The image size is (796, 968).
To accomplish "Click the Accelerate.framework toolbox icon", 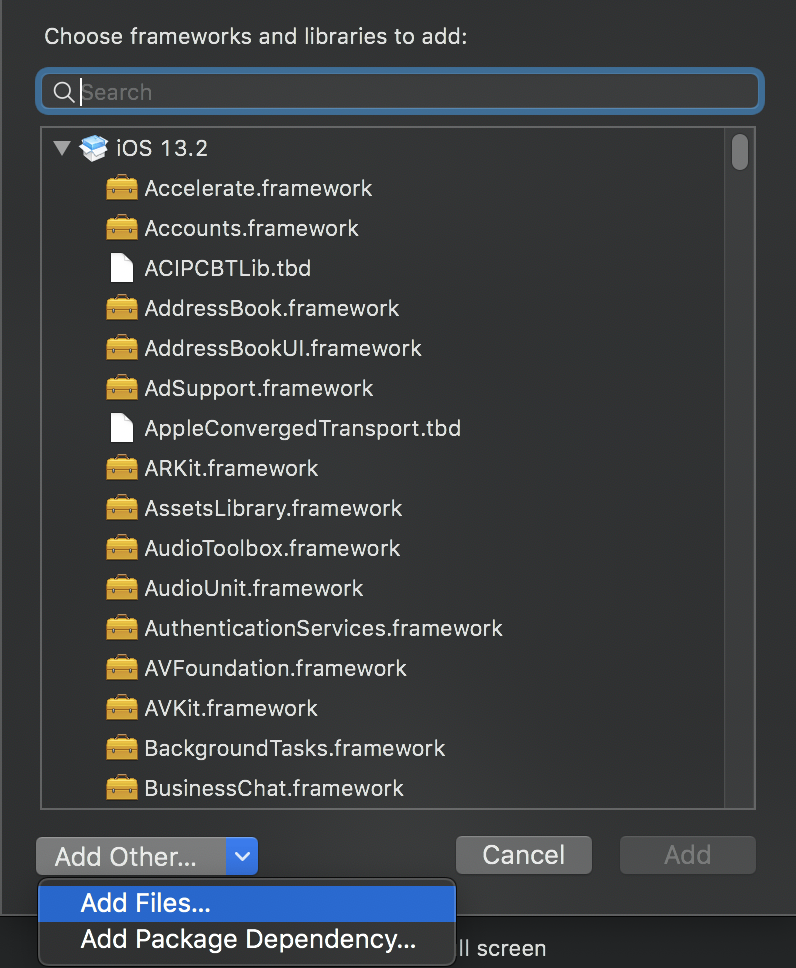I will coord(122,188).
